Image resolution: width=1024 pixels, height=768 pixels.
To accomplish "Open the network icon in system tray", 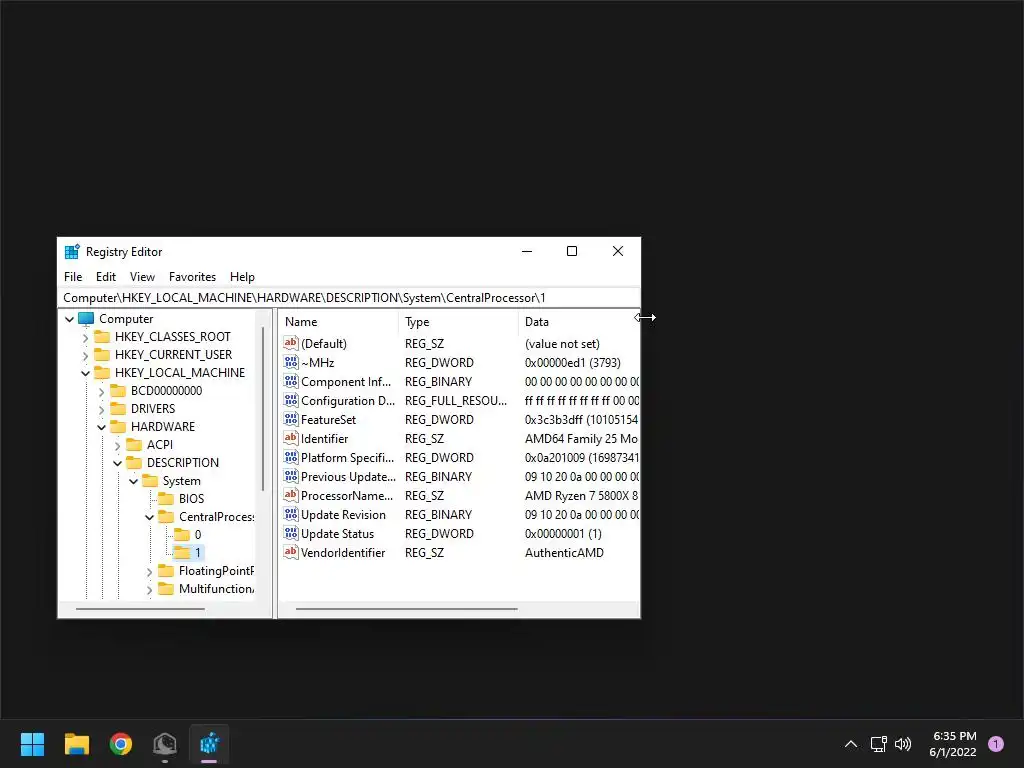I will (x=878, y=744).
